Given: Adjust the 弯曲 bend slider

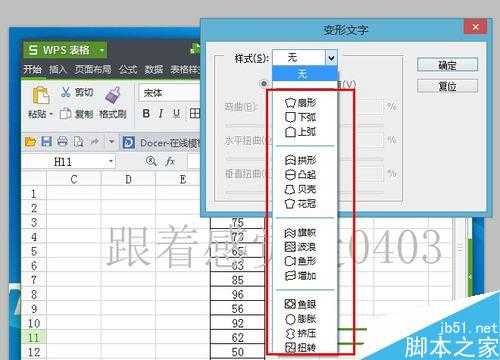Looking at the screenshot, I should (304, 125).
